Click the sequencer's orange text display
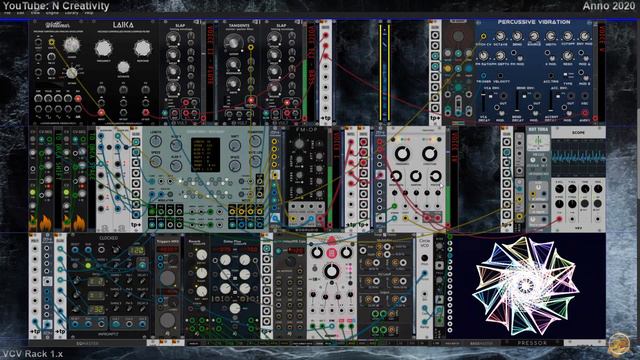Viewport: 640px width, 360px height. tap(205, 155)
